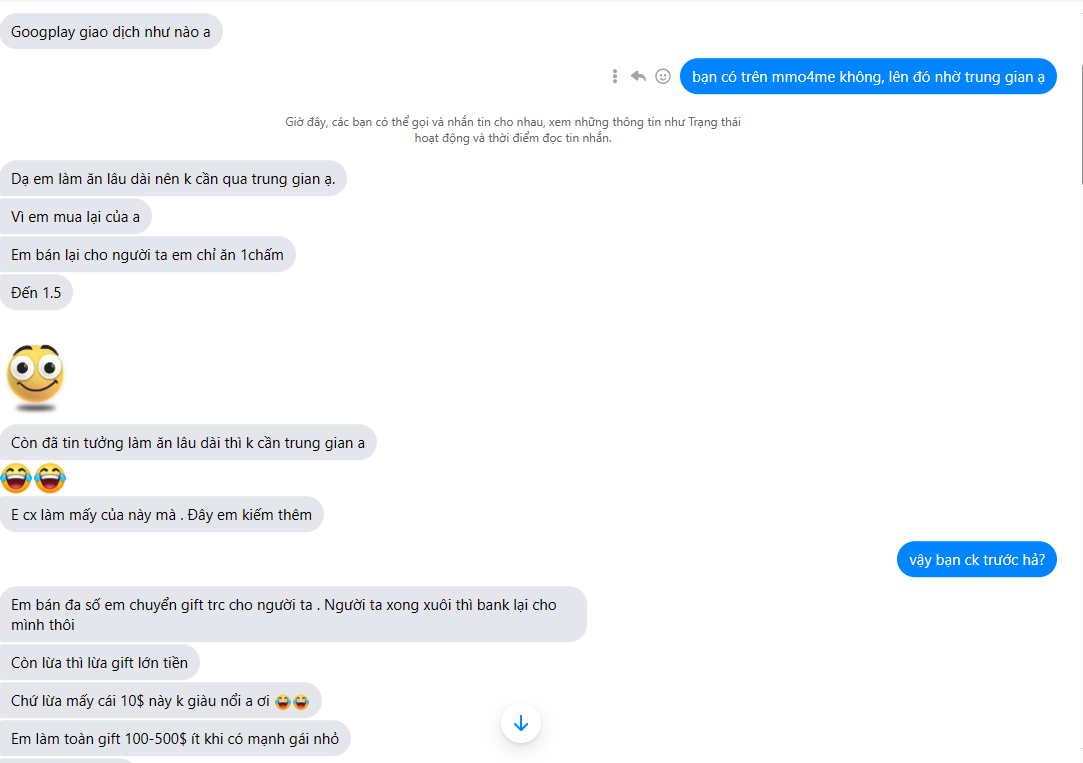Select the "Googplay giao dịch như nào a" message
The height and width of the screenshot is (763, 1083).
click(x=110, y=32)
